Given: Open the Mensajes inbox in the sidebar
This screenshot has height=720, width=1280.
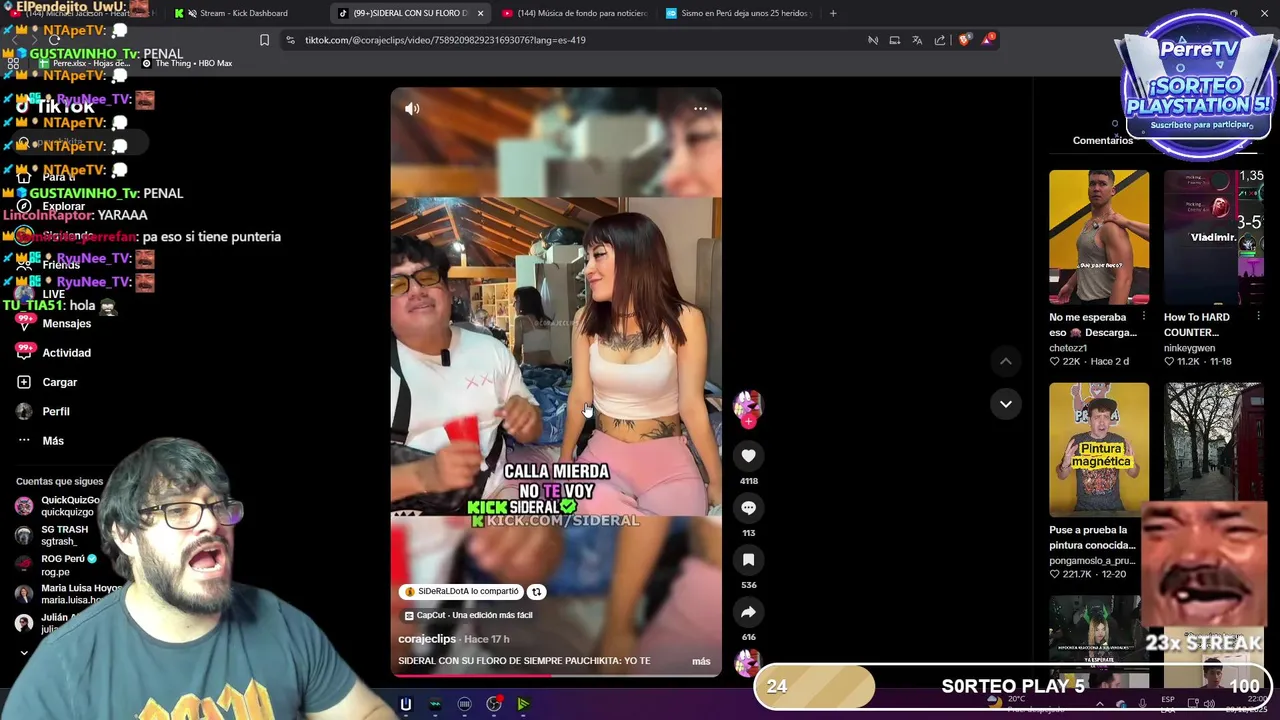Looking at the screenshot, I should (x=54, y=323).
